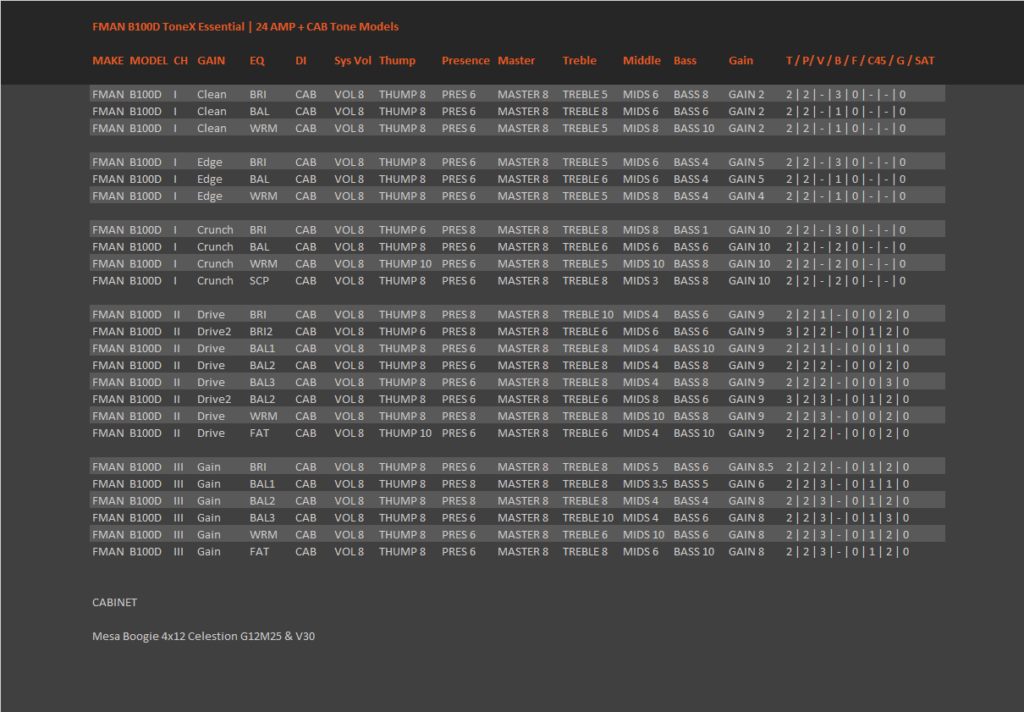Select GAIN 6 in the Gain BAL1 row
This screenshot has height=712, width=1024.
pyautogui.click(x=746, y=485)
